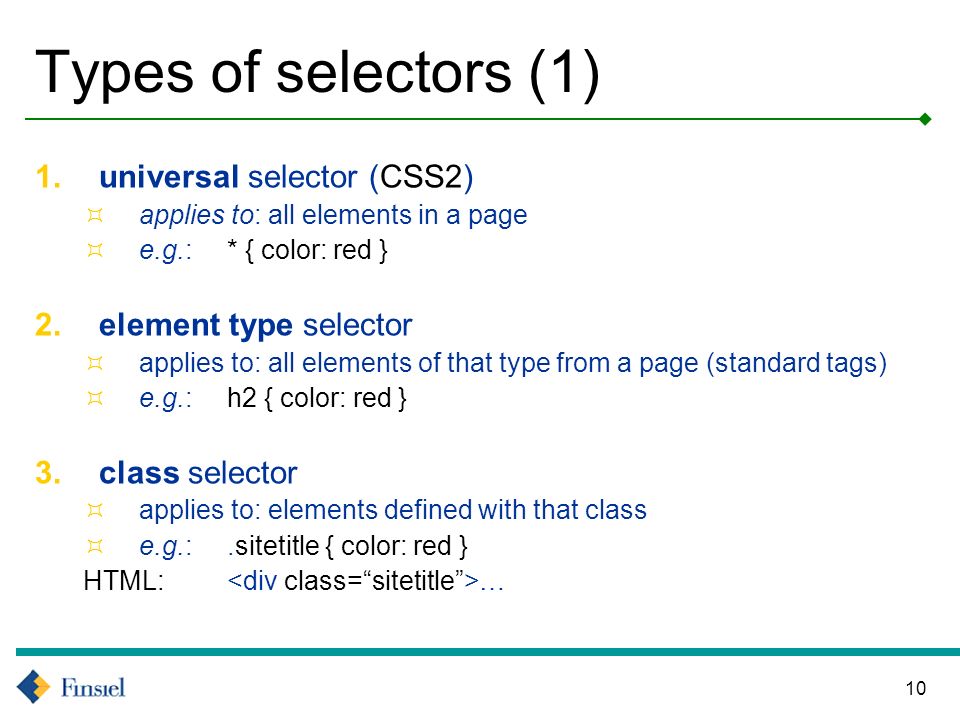
Task: Click bullet icon beside 'elements defined with that class'
Action: (x=95, y=510)
